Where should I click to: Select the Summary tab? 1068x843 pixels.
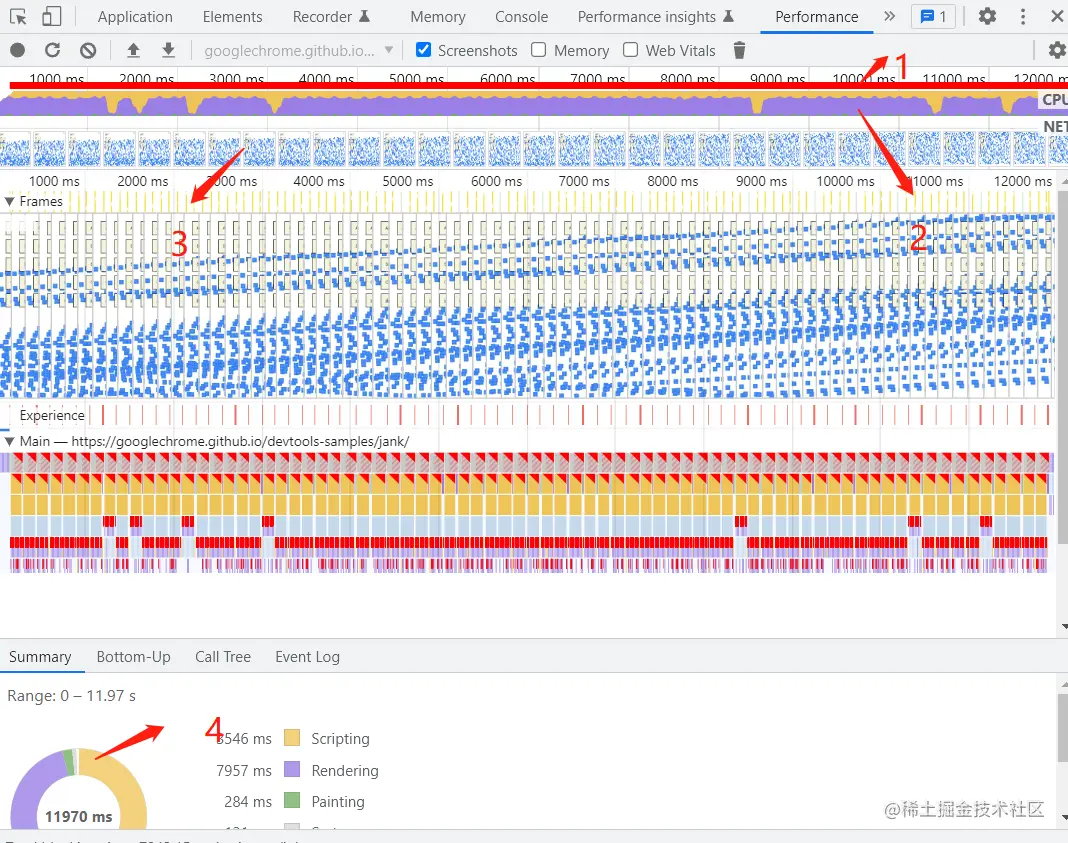click(x=40, y=656)
